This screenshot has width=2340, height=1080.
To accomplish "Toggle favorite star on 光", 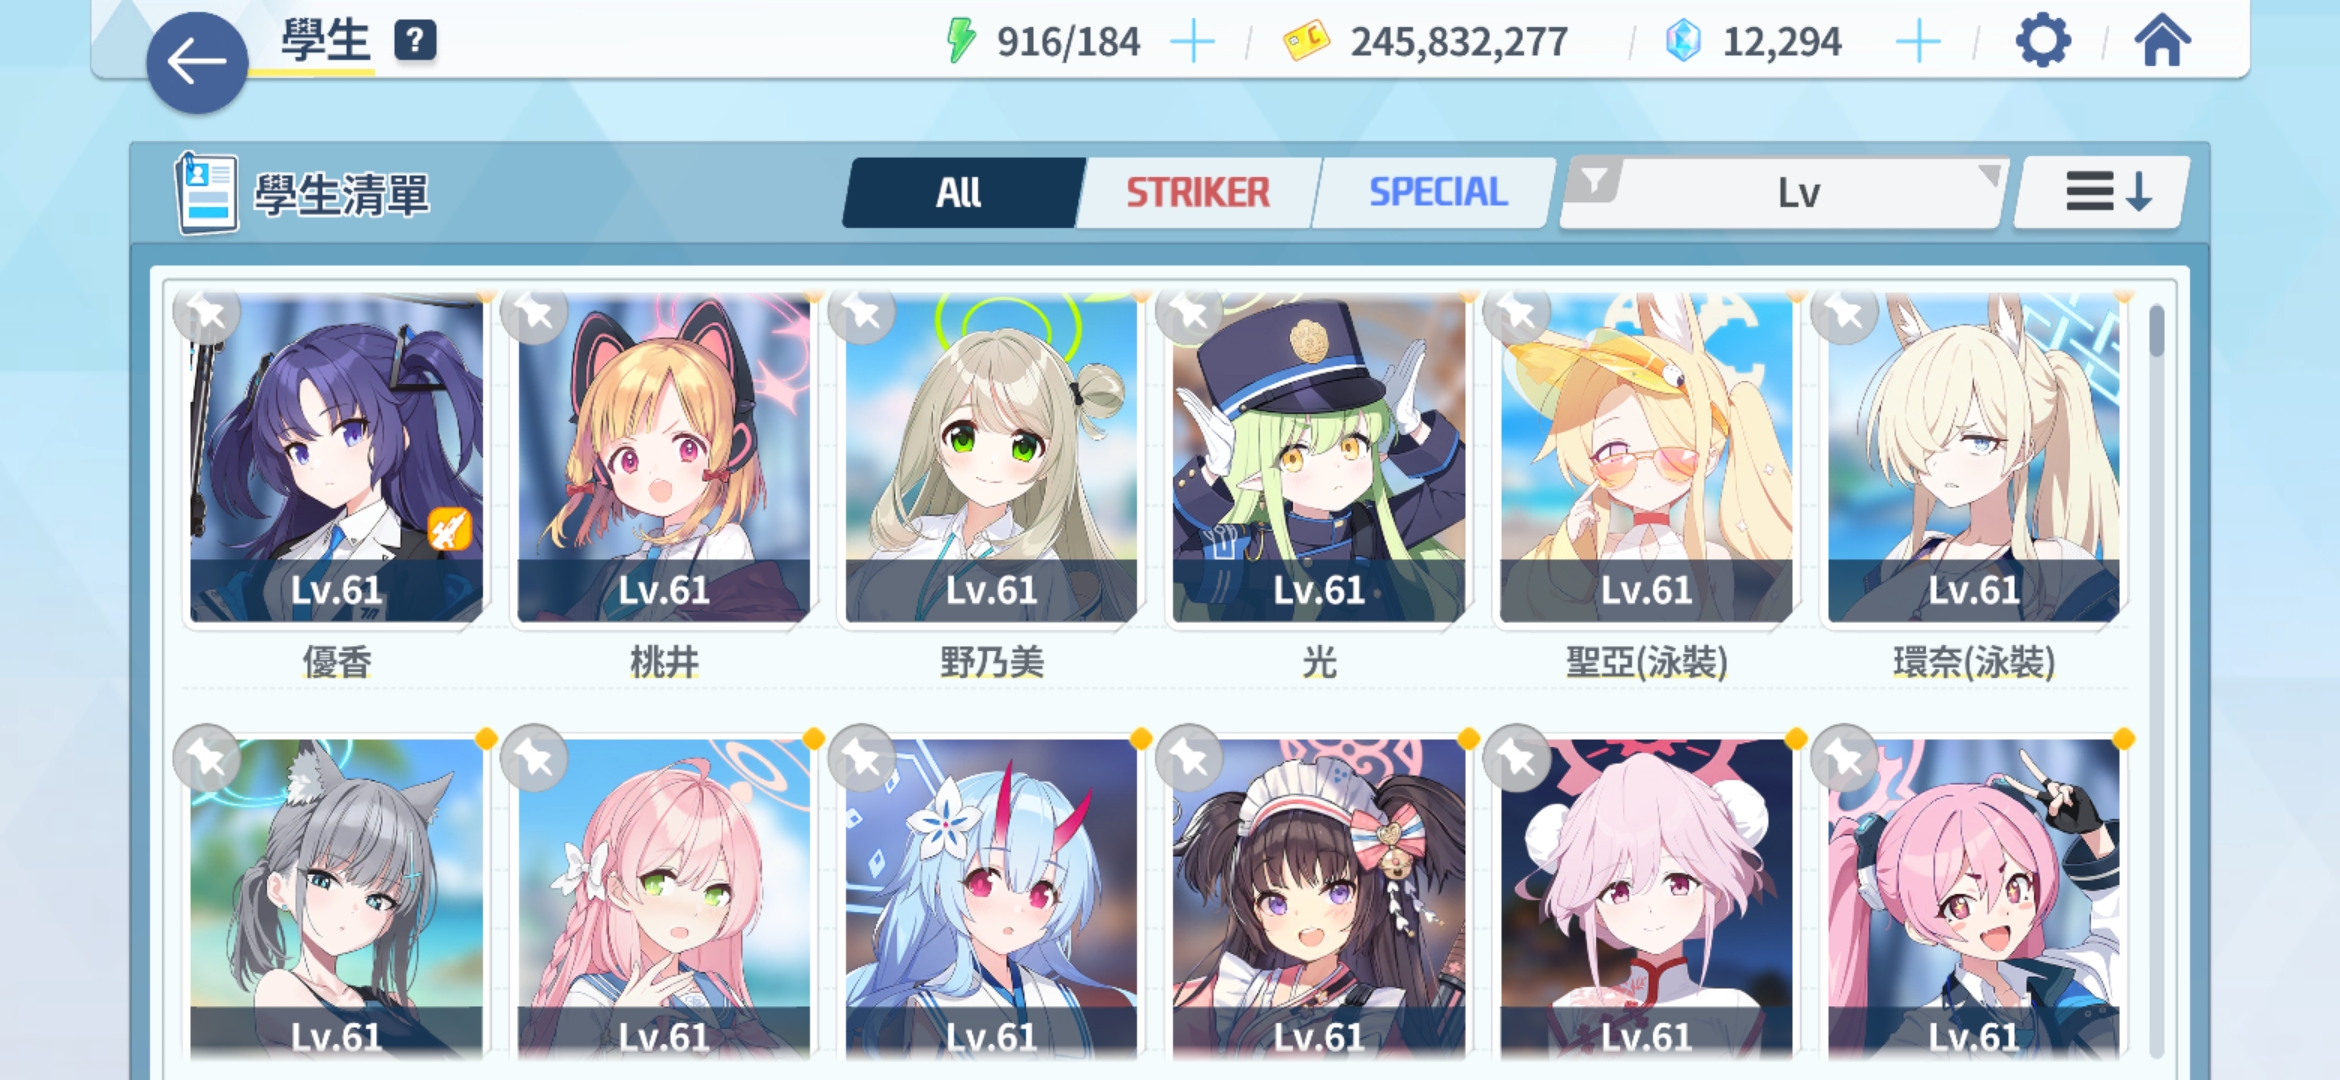I will click(1189, 314).
